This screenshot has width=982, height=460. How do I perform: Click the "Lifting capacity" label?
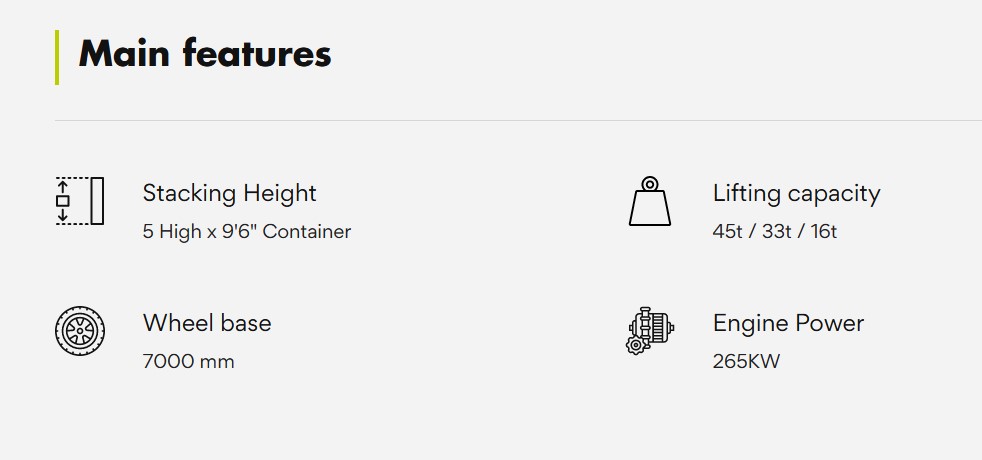pyautogui.click(x=796, y=193)
